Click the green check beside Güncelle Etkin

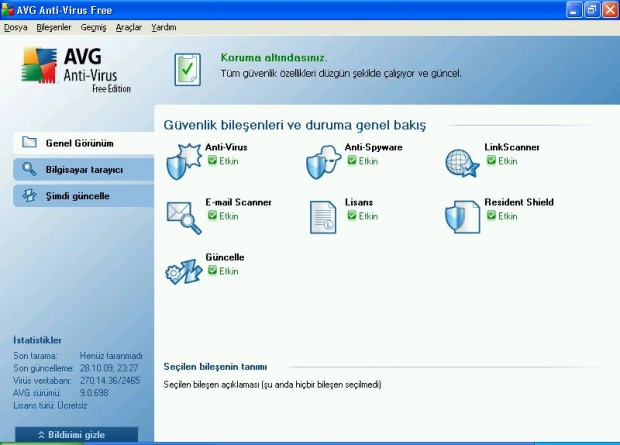point(212,270)
